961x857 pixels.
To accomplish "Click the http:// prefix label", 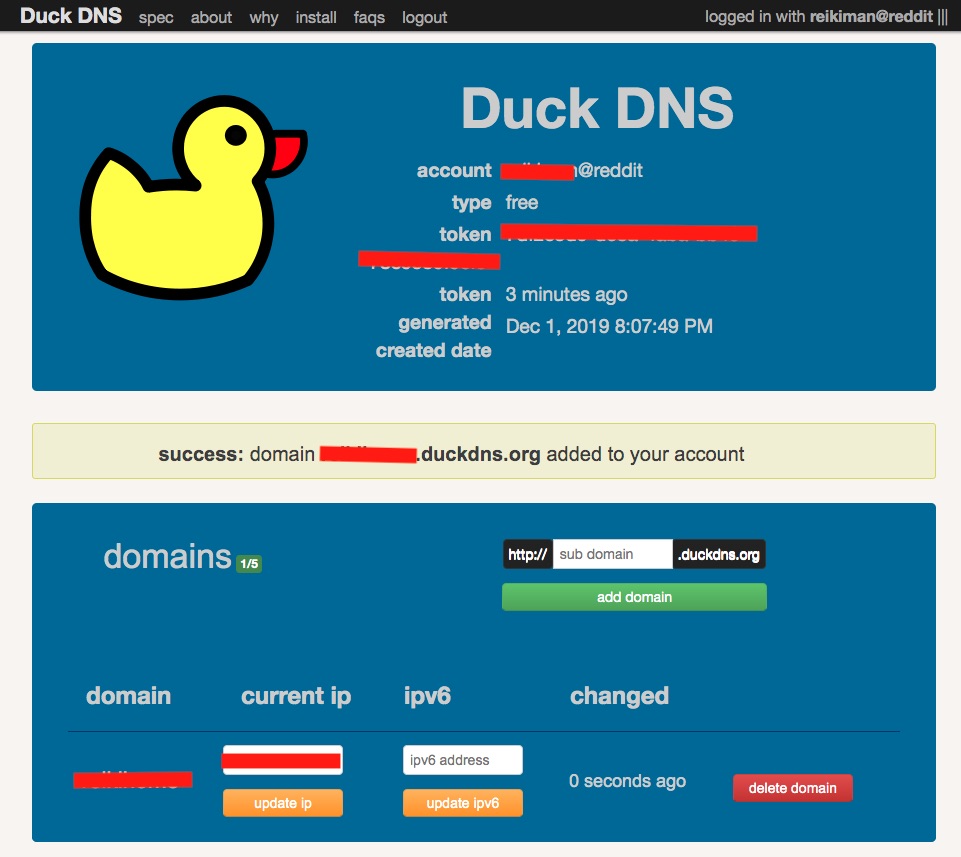I will pyautogui.click(x=528, y=554).
